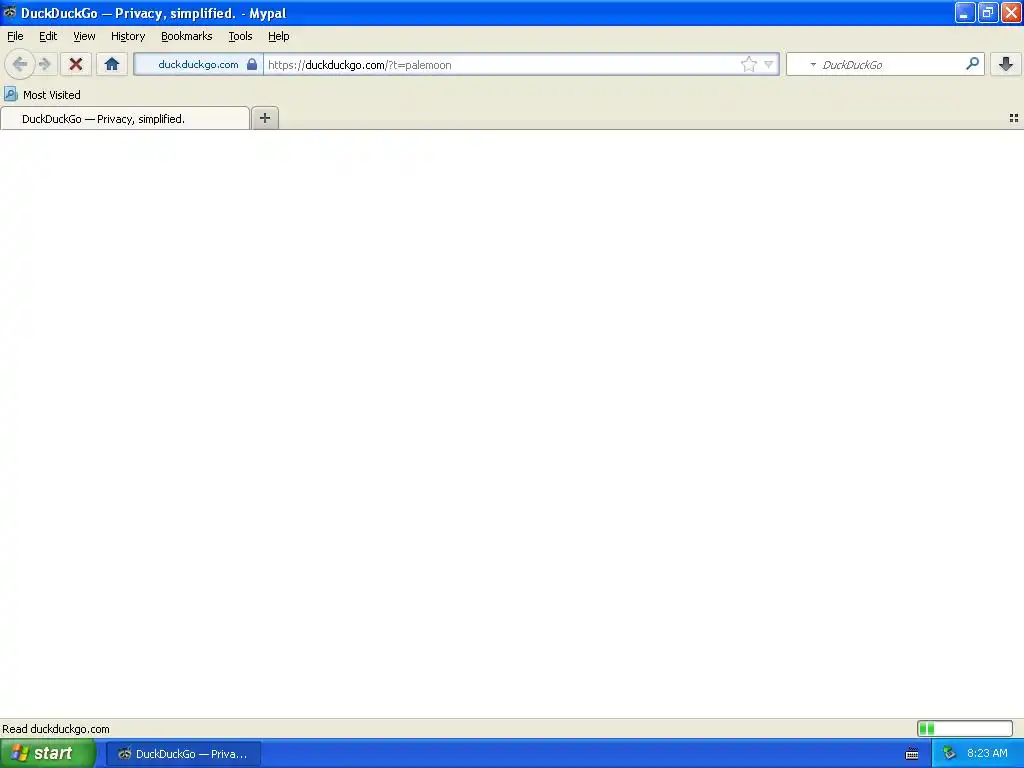Open the Bookmarks menu

[x=186, y=36]
